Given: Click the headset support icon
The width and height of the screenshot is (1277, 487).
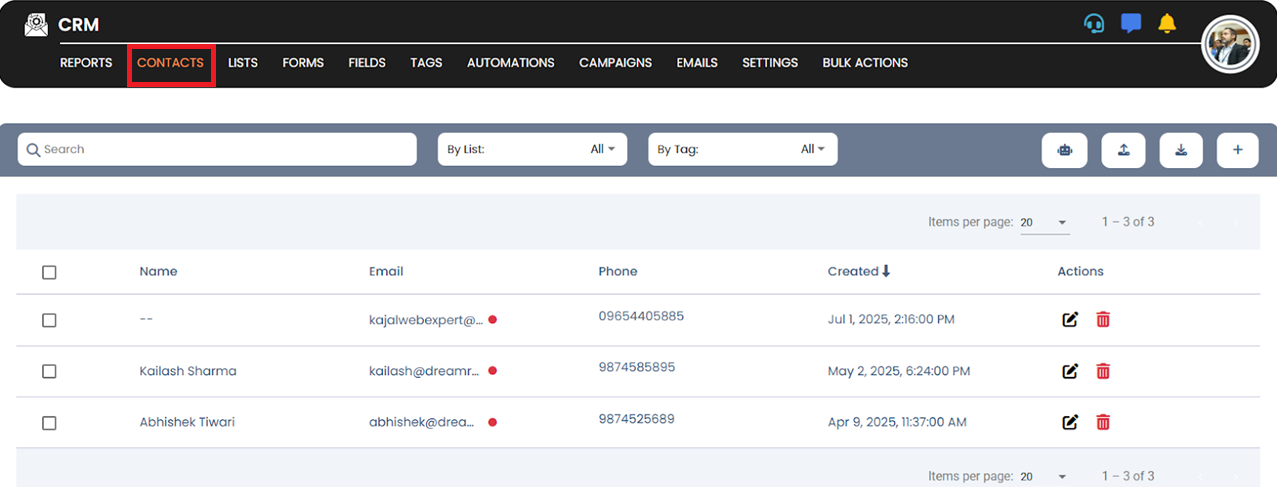Looking at the screenshot, I should tap(1094, 24).
